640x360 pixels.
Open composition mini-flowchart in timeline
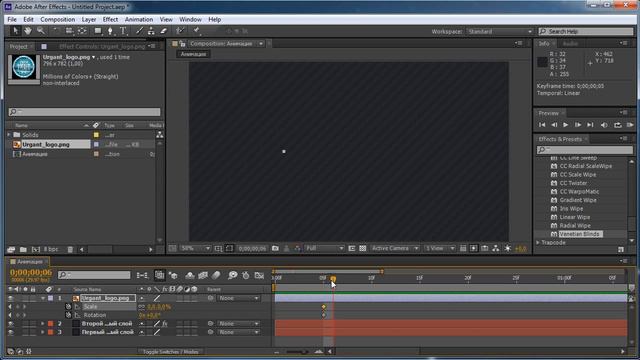point(142,276)
